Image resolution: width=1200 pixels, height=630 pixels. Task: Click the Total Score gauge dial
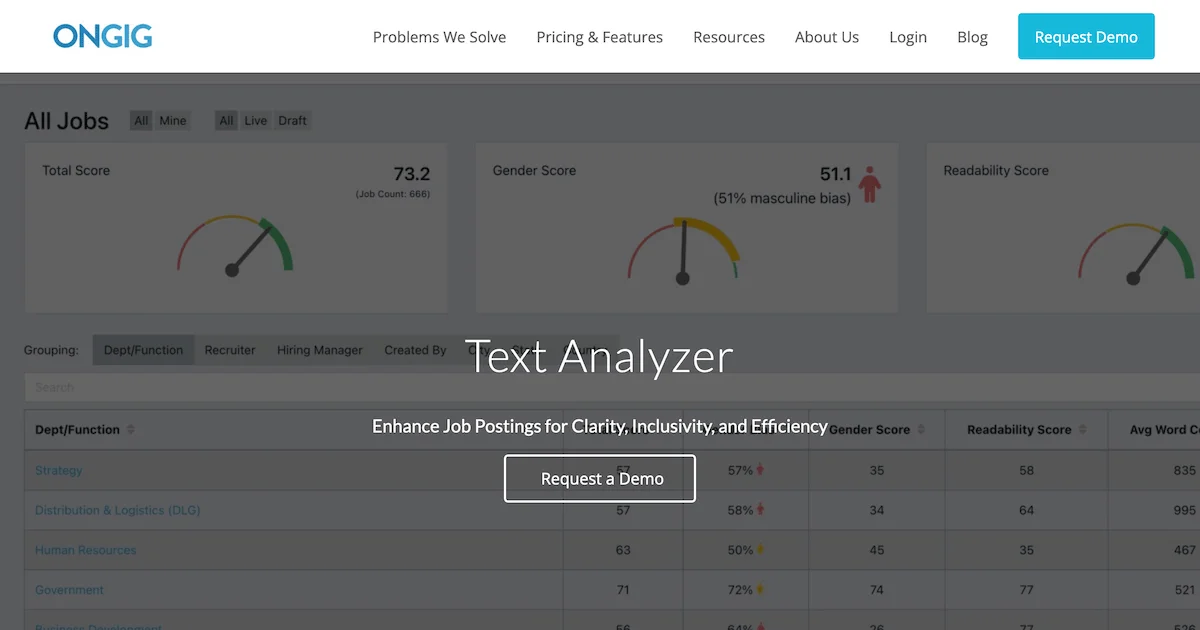coord(236,246)
